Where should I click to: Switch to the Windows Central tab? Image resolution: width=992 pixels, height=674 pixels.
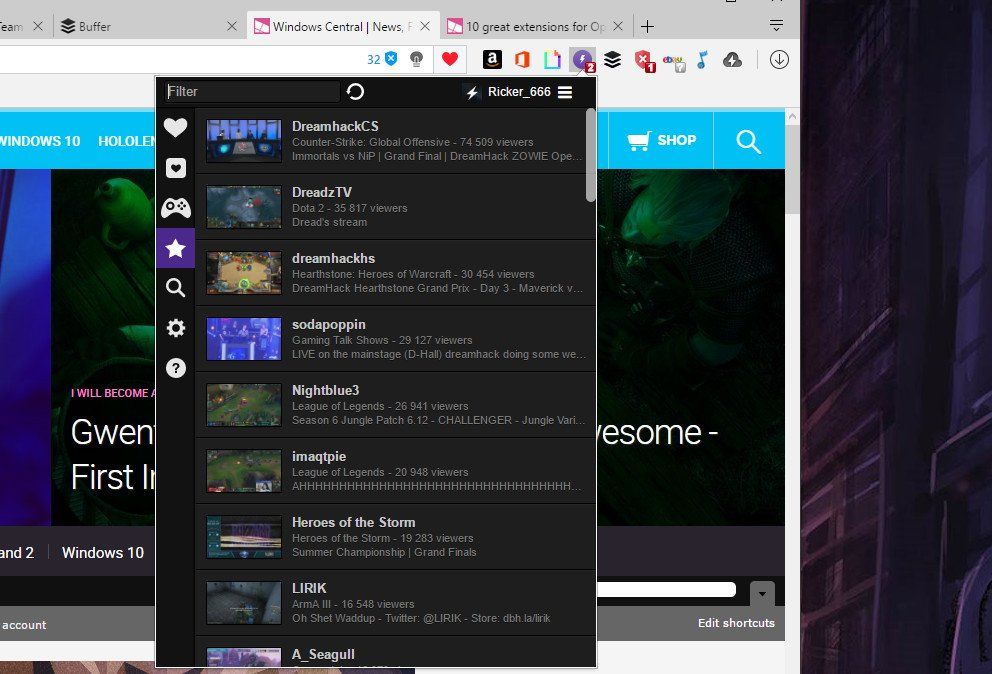340,25
